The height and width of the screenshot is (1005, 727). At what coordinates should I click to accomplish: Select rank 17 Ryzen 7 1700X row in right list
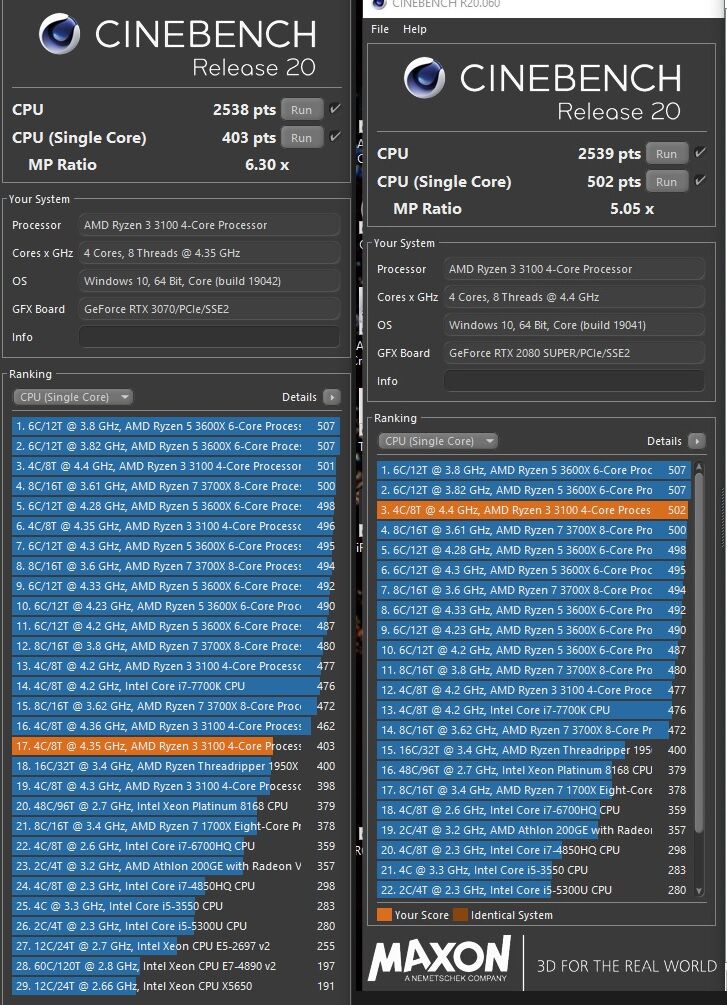pos(533,790)
